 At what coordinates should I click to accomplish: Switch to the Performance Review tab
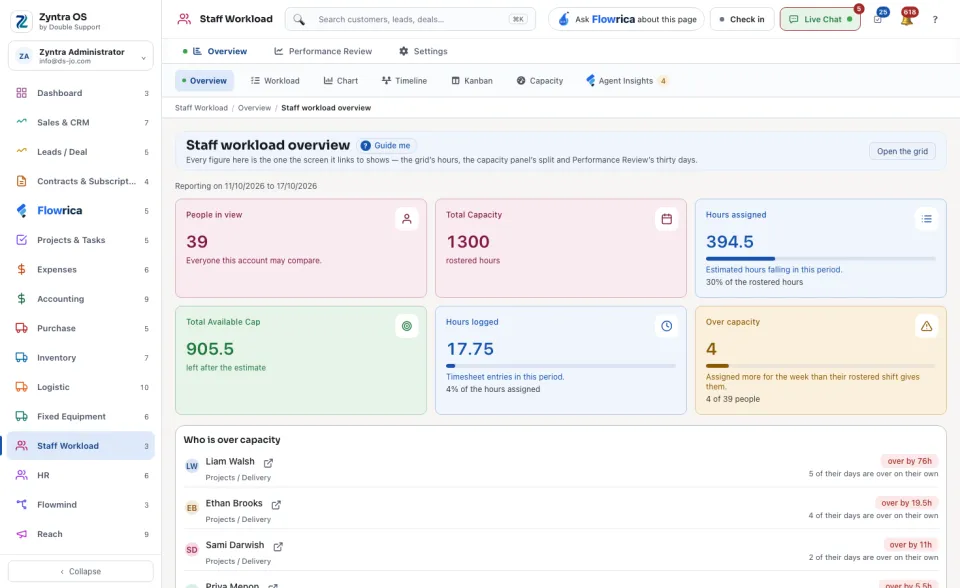click(x=323, y=51)
